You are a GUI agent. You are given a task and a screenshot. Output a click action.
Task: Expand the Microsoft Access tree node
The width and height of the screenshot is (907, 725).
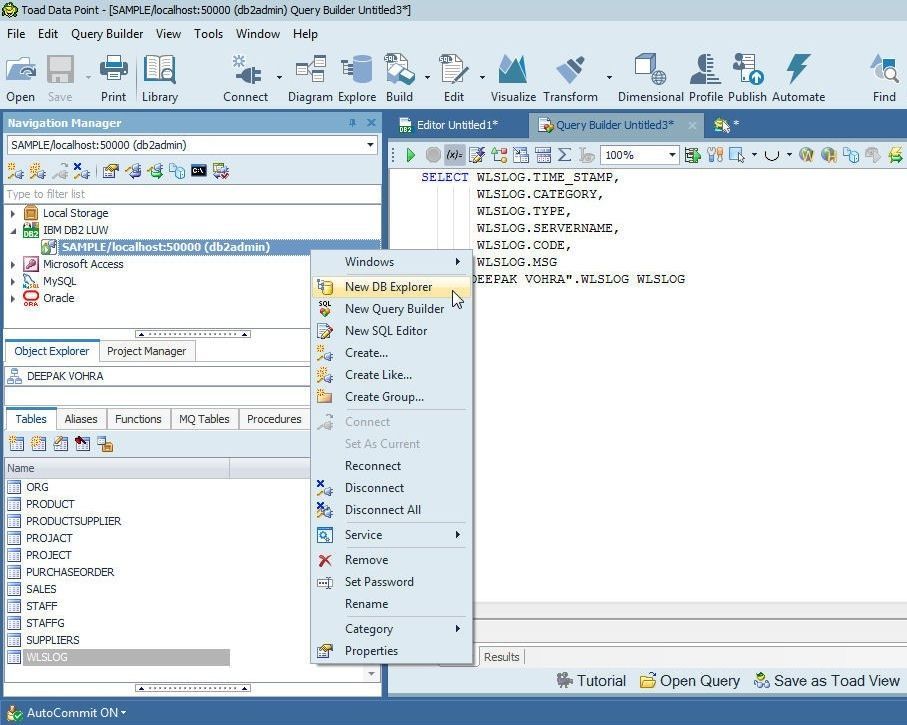point(13,264)
